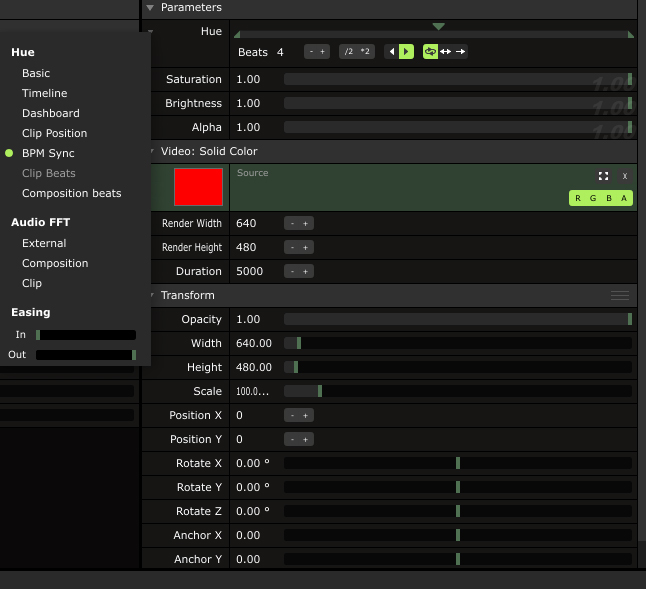Viewport: 646px width, 589px height.
Task: Click the *2 double beats button
Action: click(365, 52)
